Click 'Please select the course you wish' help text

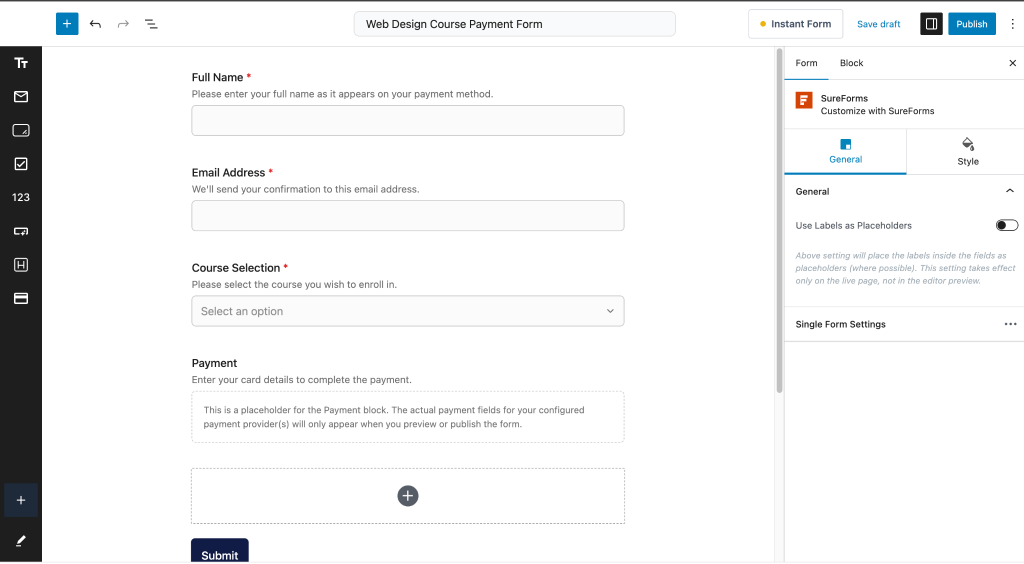point(294,285)
